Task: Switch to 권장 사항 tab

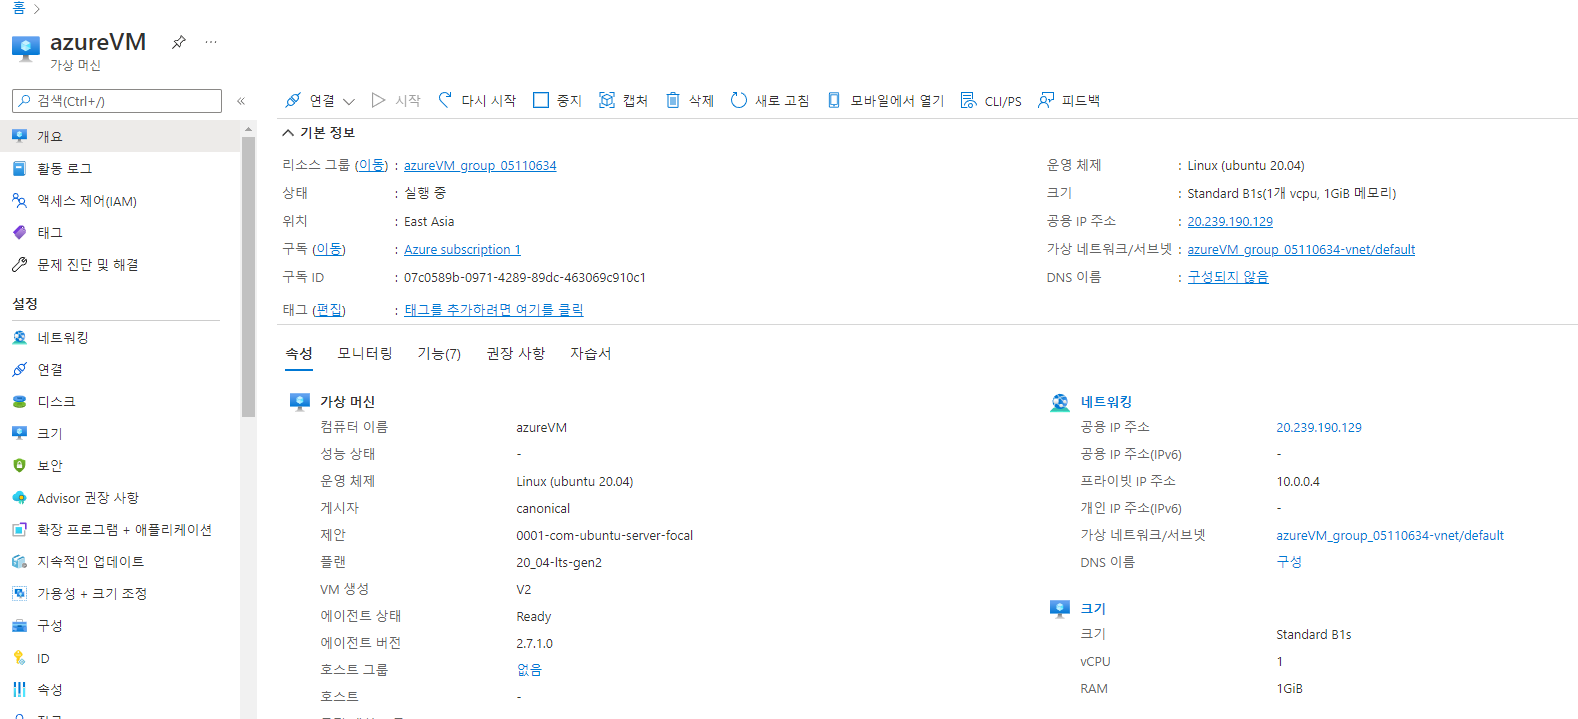Action: [516, 354]
